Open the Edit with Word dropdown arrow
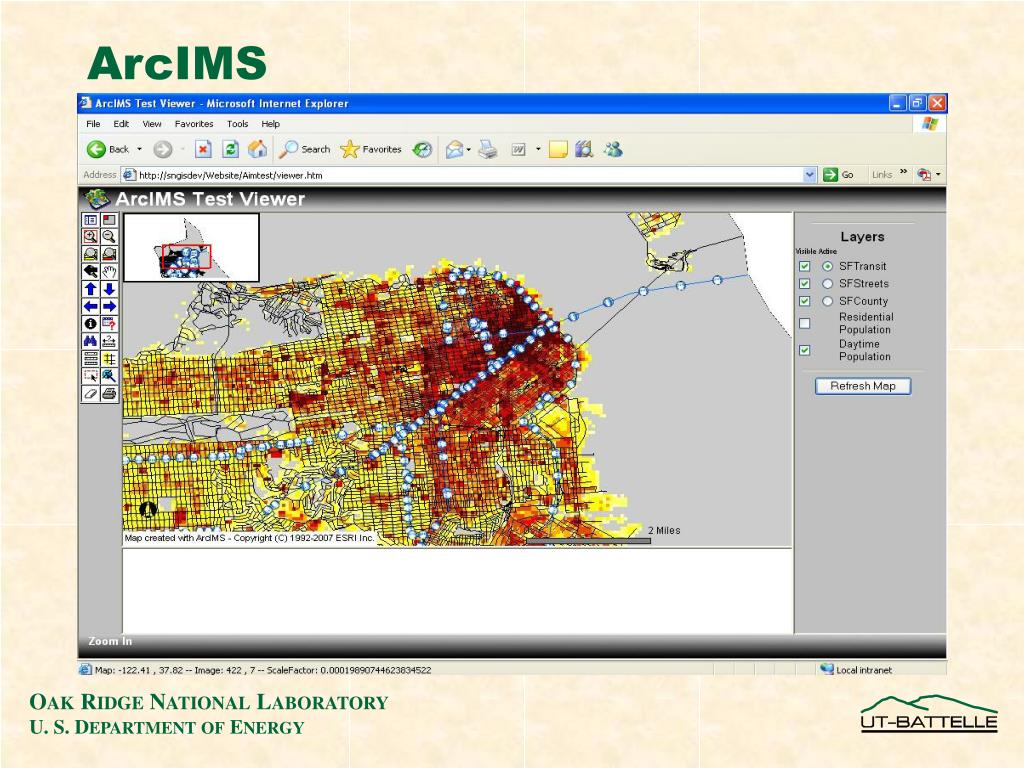Viewport: 1024px width, 768px height. tap(538, 150)
